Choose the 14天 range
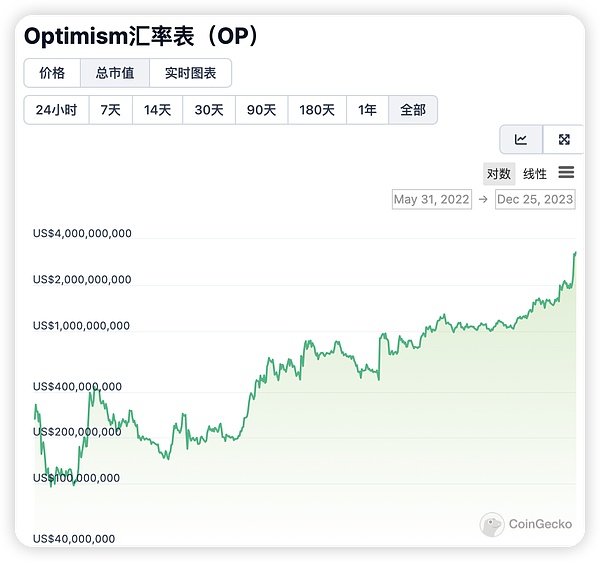Screen dimensions: 600x562 (x=158, y=110)
